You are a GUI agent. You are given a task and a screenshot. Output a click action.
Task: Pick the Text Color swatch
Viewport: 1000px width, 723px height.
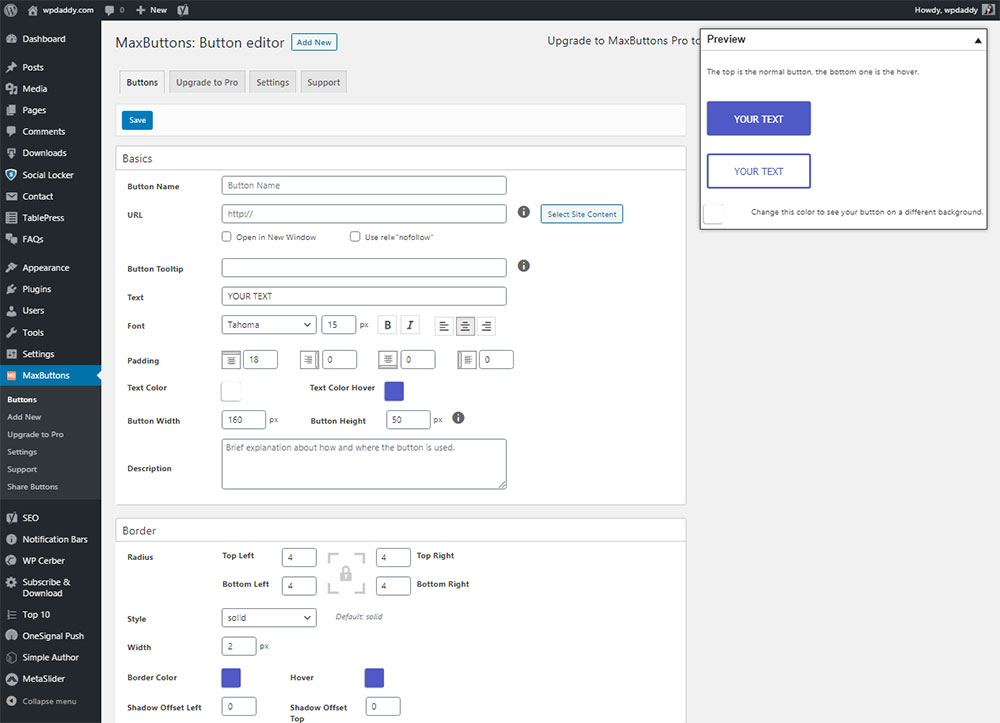click(231, 391)
